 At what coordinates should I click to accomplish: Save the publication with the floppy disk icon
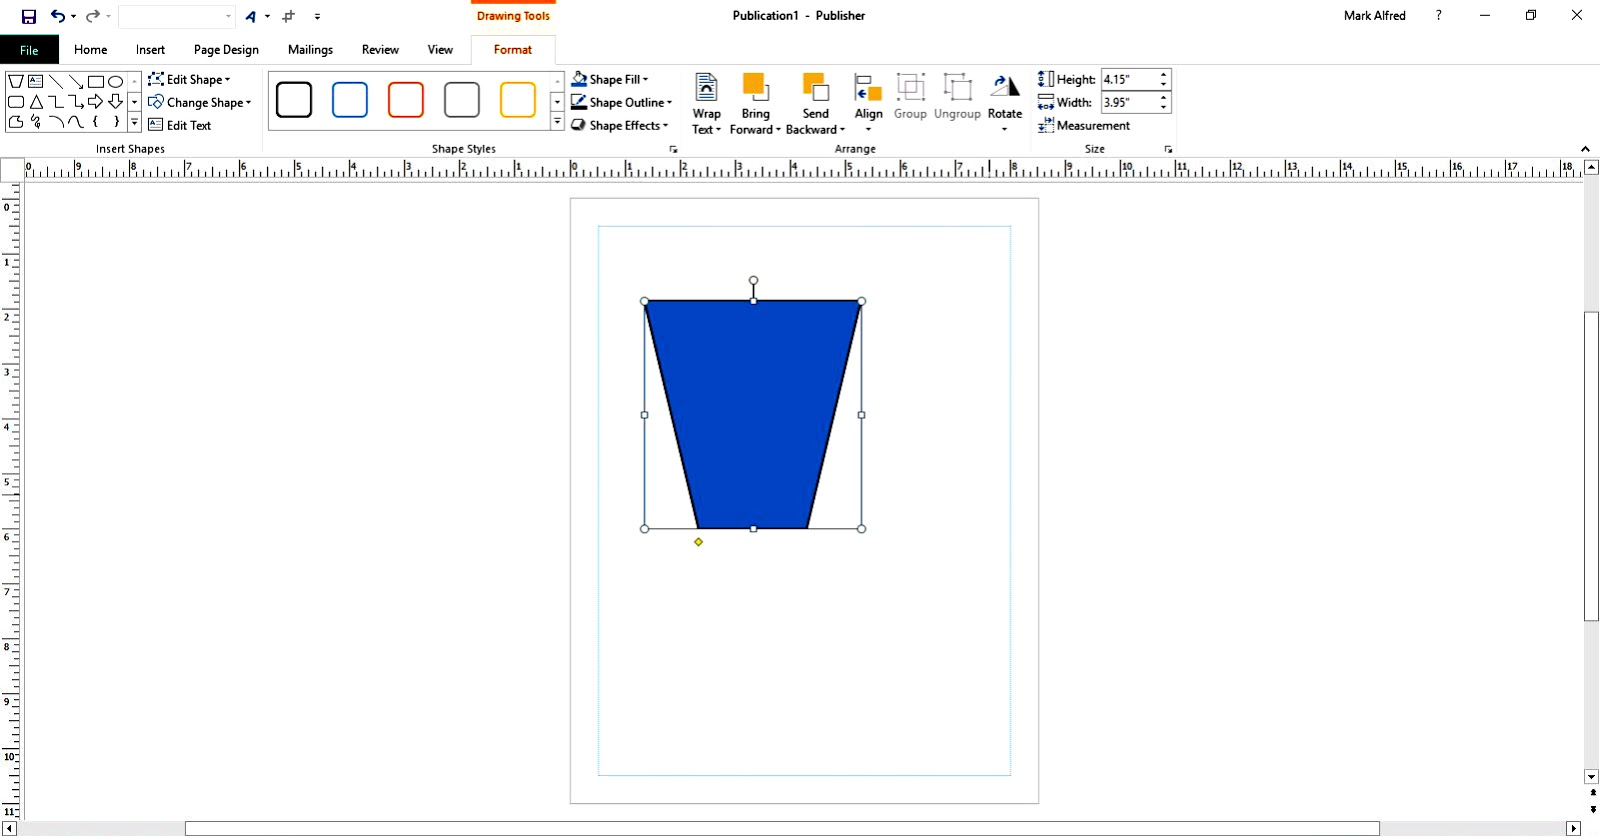tap(29, 16)
